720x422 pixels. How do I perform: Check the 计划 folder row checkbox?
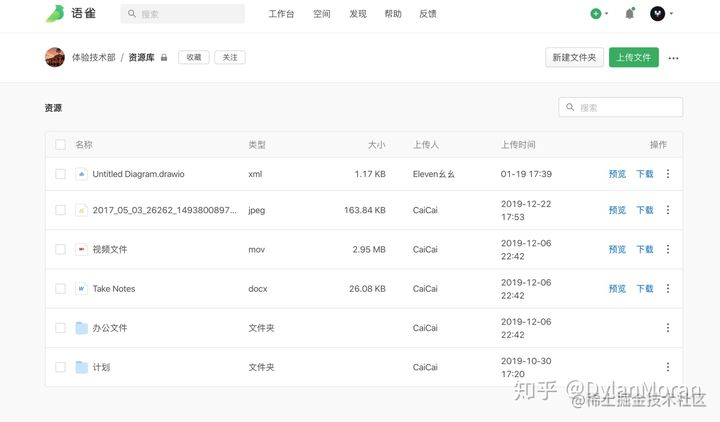coord(60,367)
